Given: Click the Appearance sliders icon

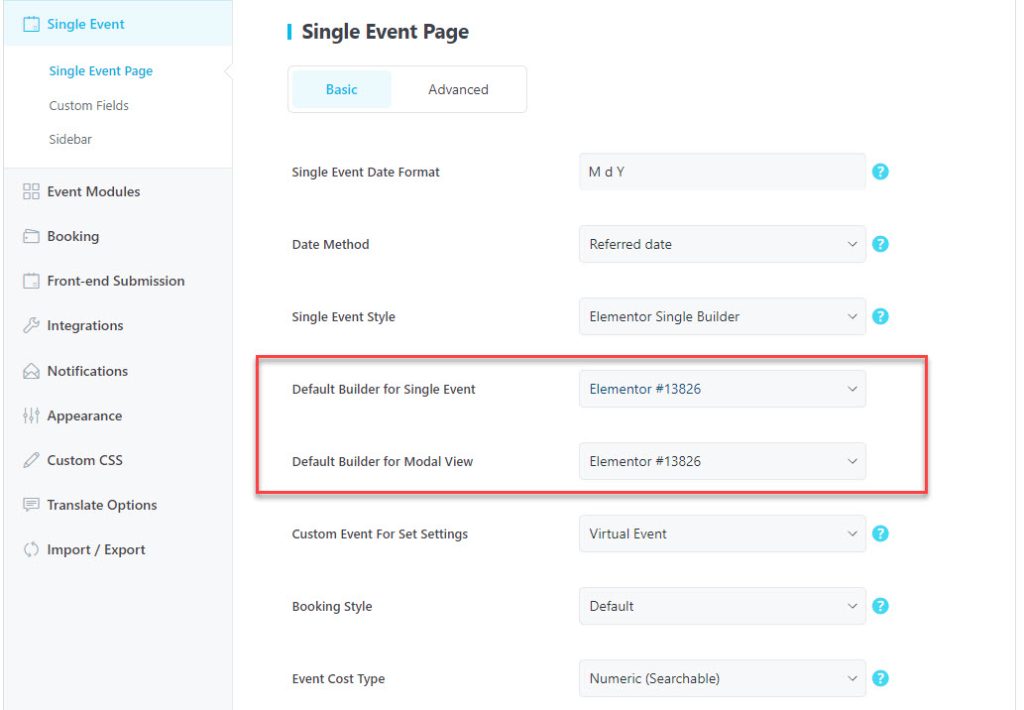Looking at the screenshot, I should (x=31, y=415).
